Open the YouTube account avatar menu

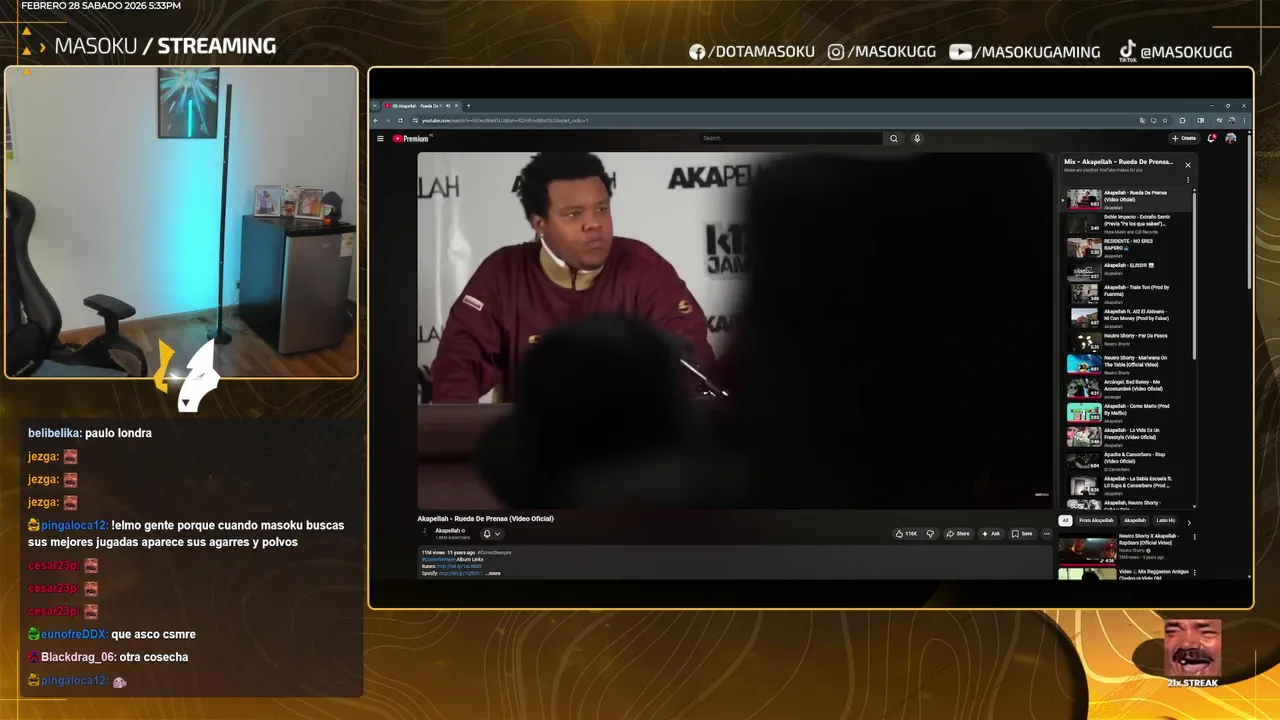click(1231, 138)
